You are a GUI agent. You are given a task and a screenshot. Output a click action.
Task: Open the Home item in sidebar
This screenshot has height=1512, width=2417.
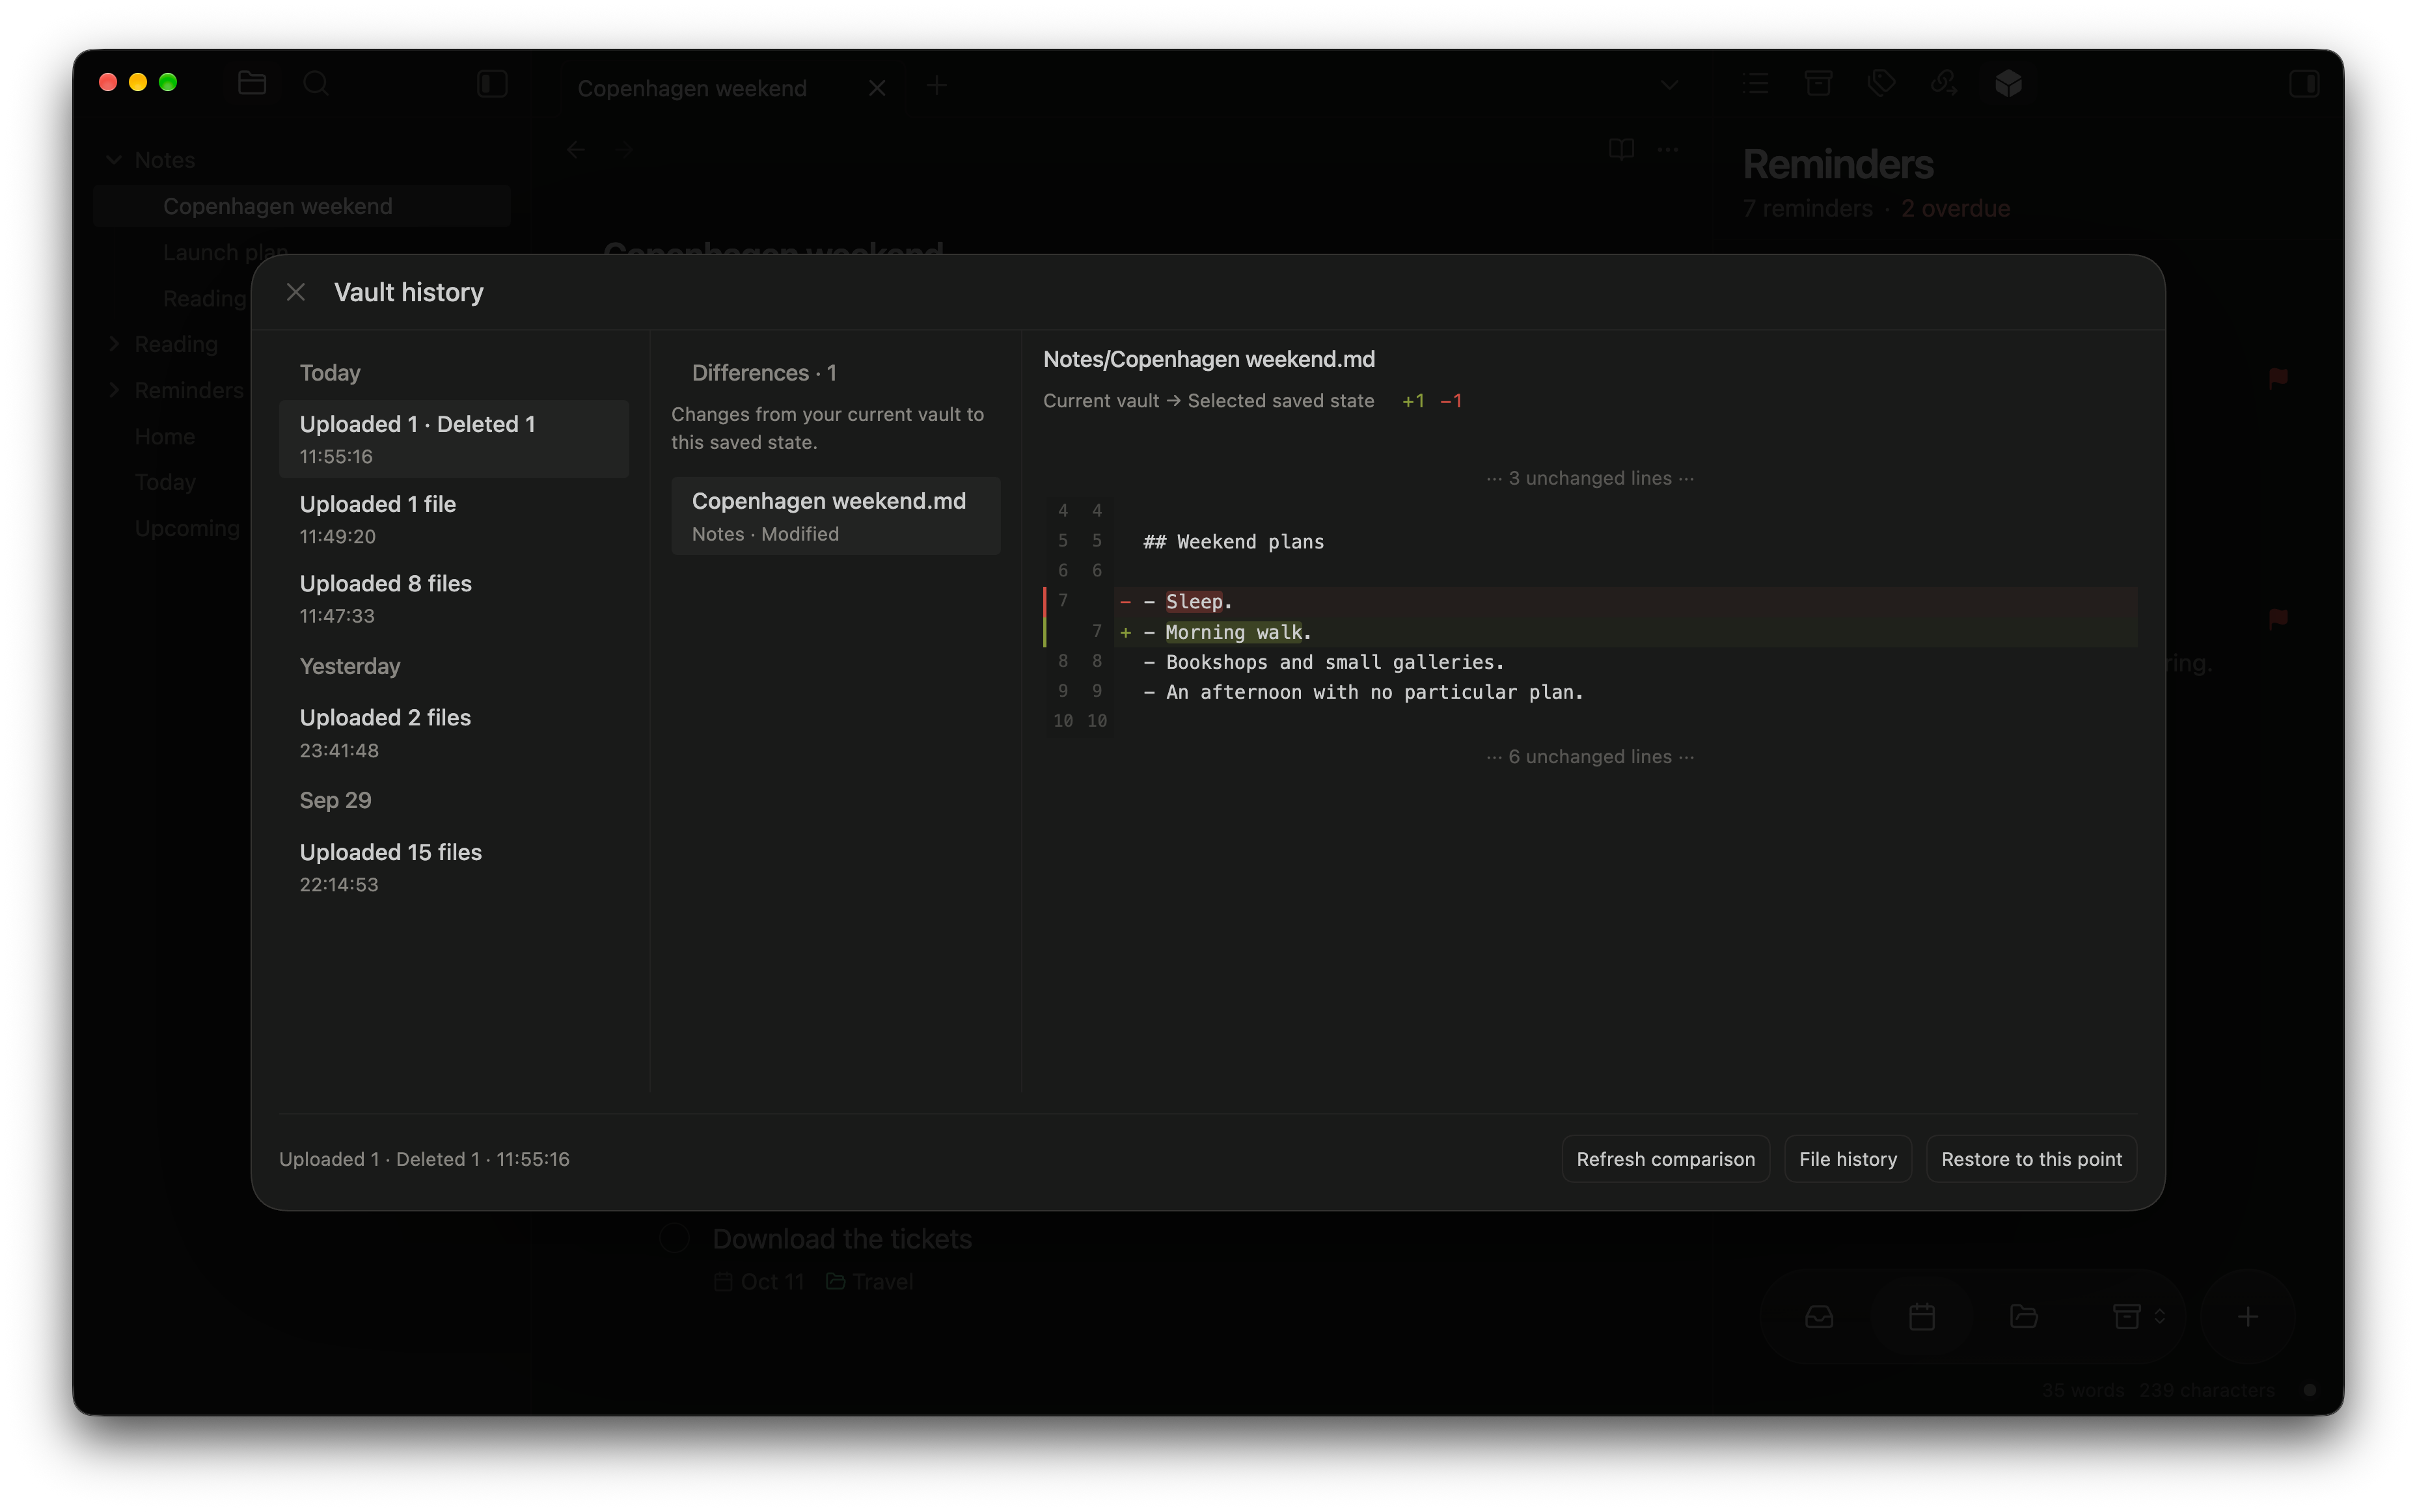click(x=165, y=436)
